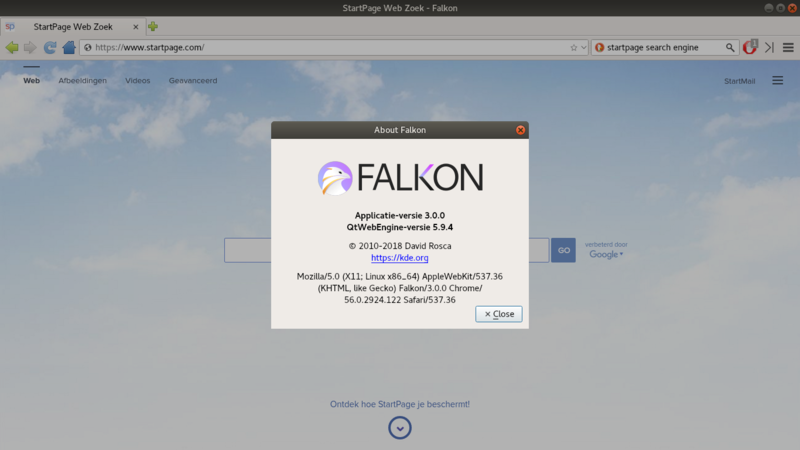The image size is (800, 450).
Task: Open a new tab with plus icon
Action: point(153,27)
